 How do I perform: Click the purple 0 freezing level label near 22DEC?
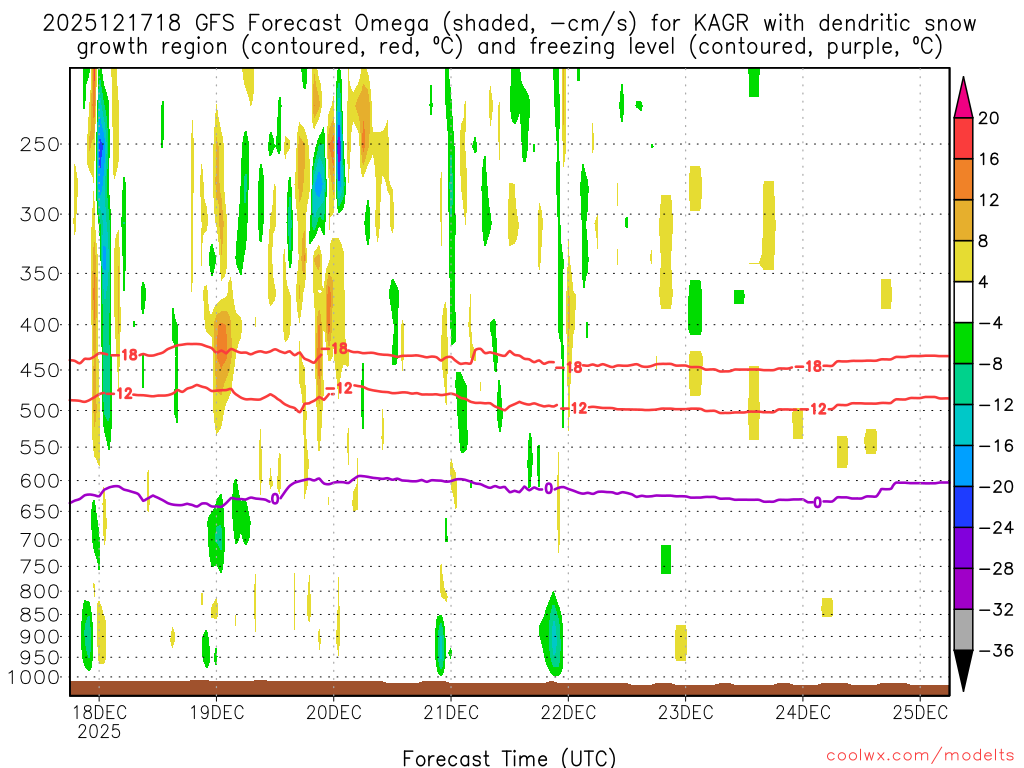[549, 488]
